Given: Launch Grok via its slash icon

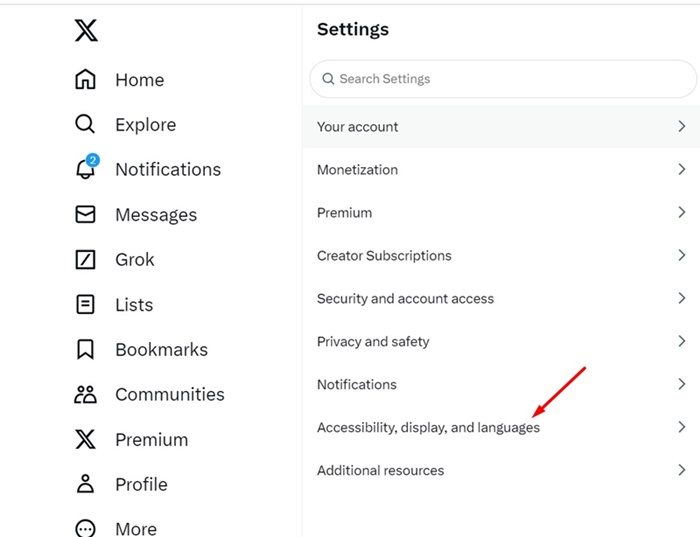Looking at the screenshot, I should 85,259.
